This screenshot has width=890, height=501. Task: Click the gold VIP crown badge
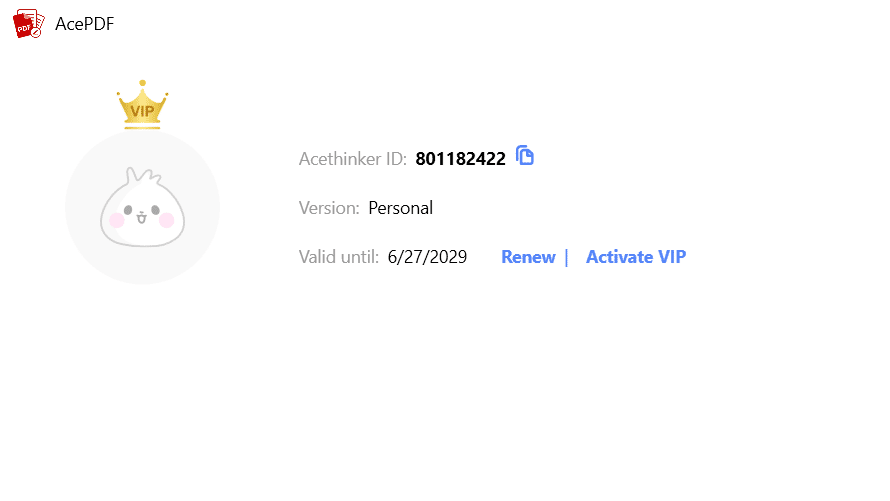click(142, 110)
